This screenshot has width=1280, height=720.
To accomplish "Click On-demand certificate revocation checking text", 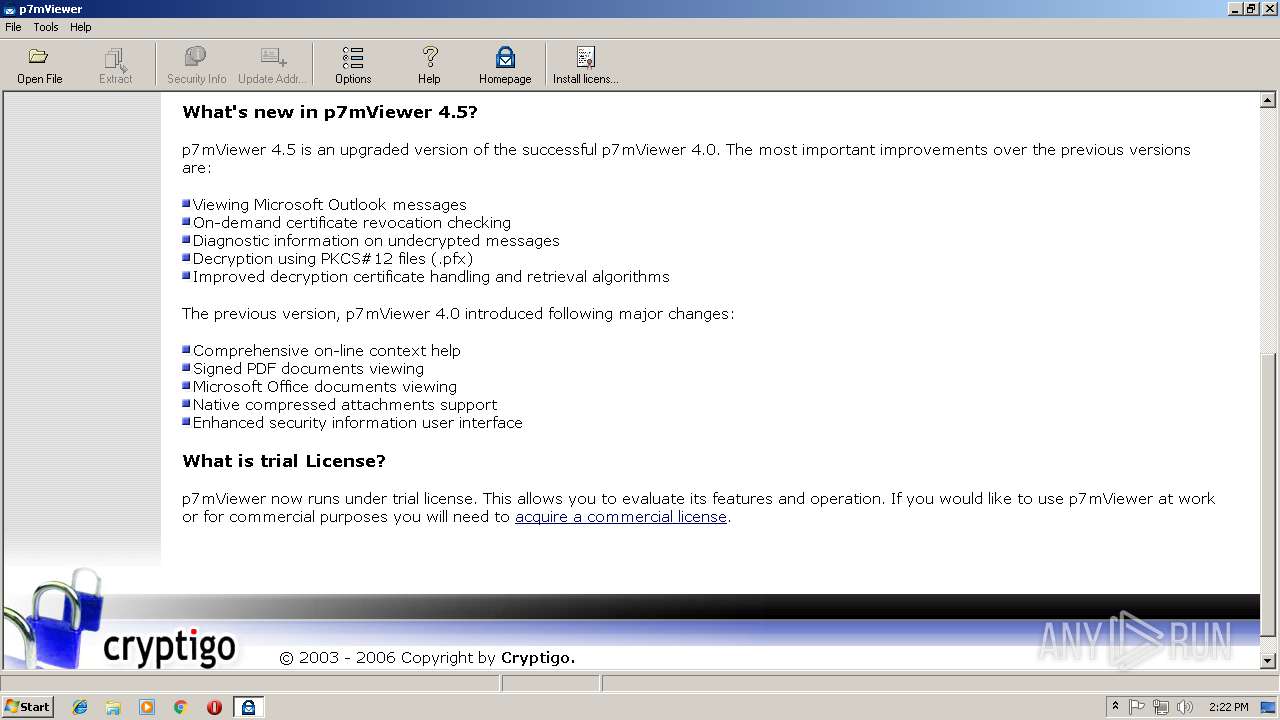I will 351,223.
